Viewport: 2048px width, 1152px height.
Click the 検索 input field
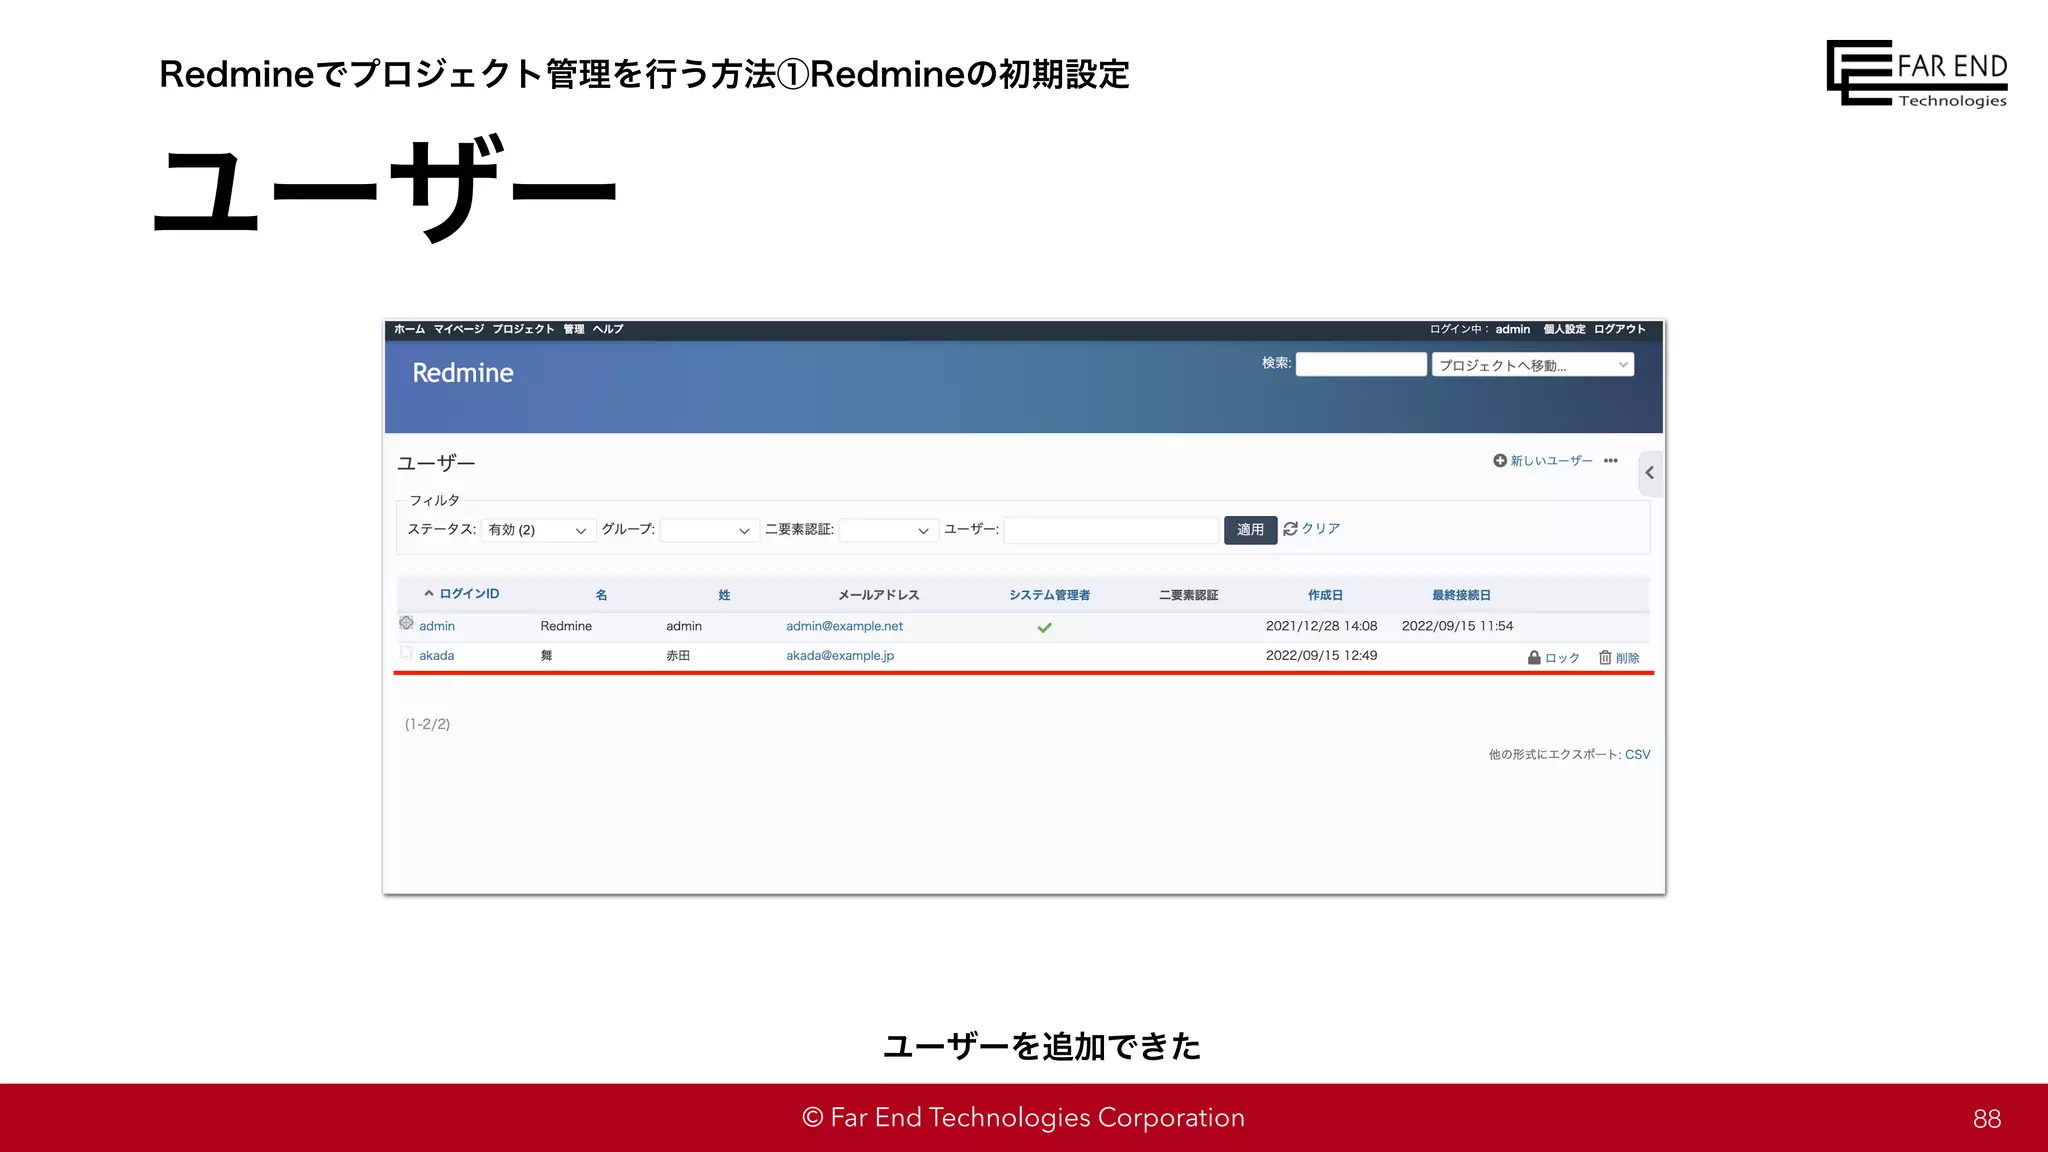click(1361, 364)
